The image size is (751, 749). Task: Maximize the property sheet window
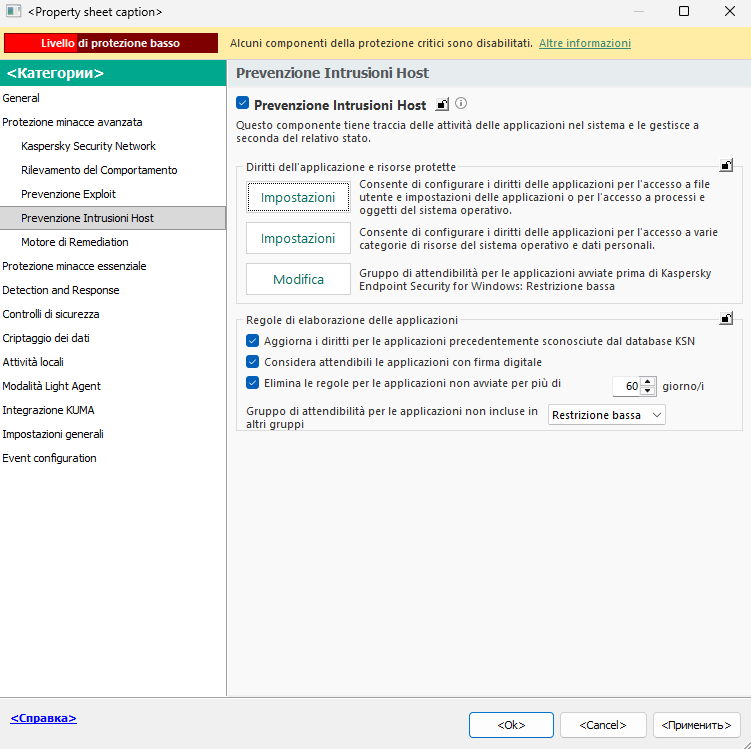click(684, 11)
